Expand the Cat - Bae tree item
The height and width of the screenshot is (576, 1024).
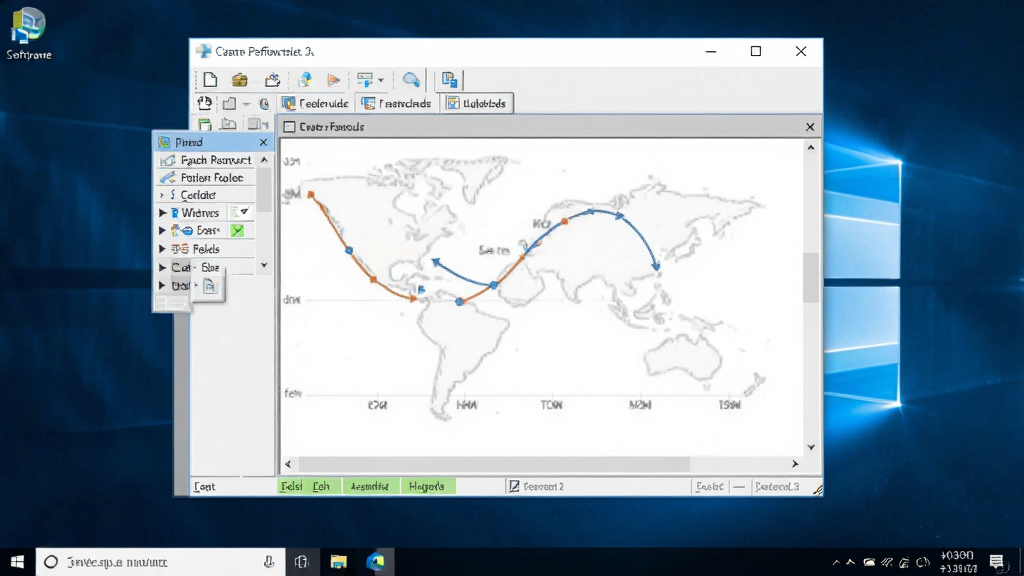point(163,267)
